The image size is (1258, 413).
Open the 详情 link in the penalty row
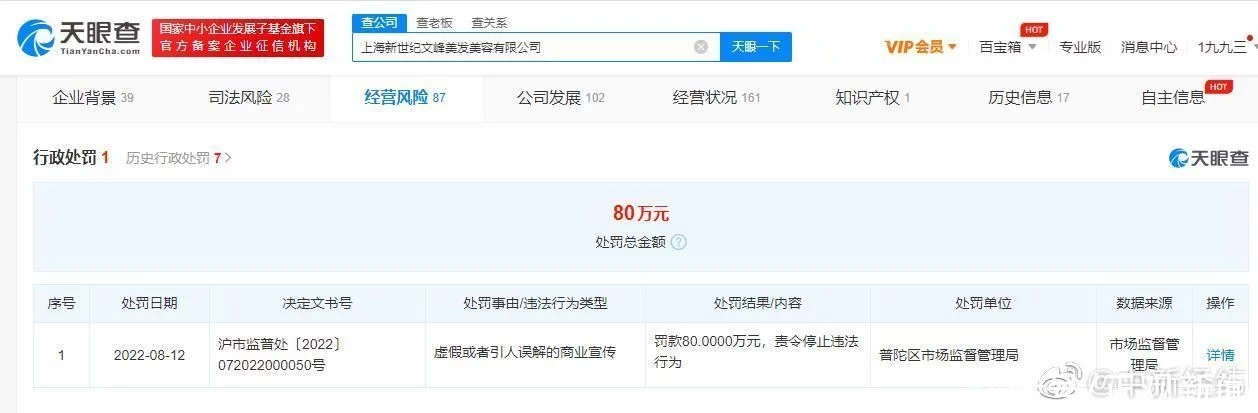point(1220,355)
